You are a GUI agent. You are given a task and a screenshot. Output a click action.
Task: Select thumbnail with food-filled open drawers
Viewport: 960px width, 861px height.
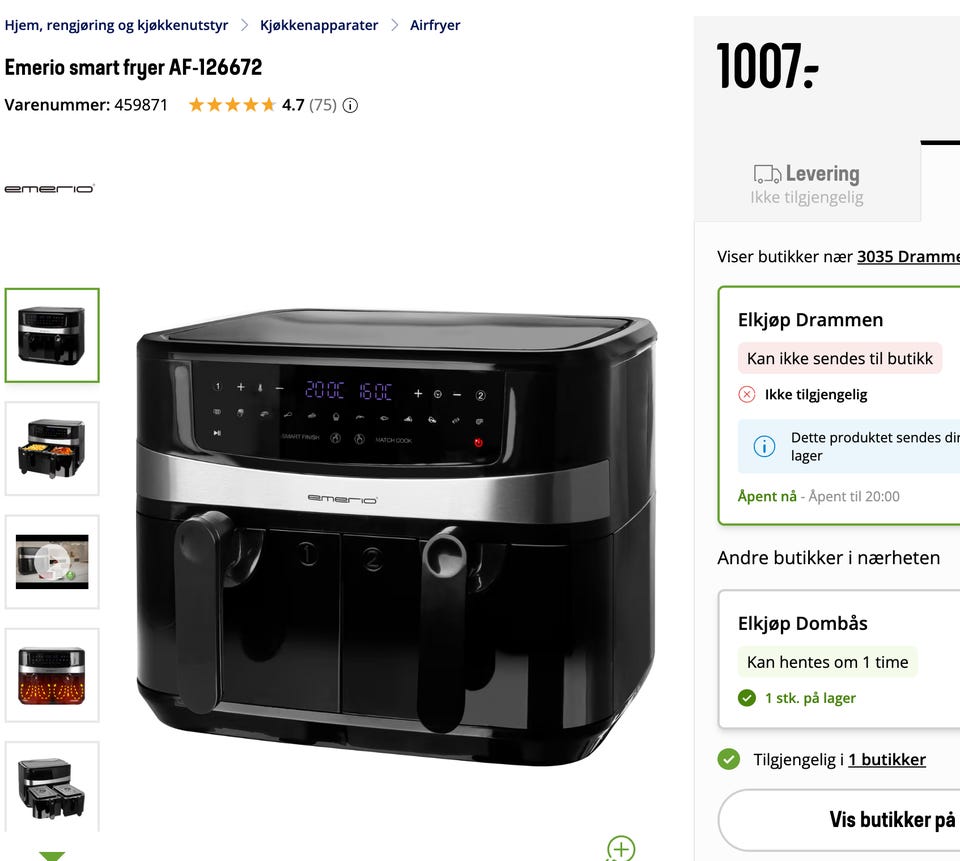point(52,449)
